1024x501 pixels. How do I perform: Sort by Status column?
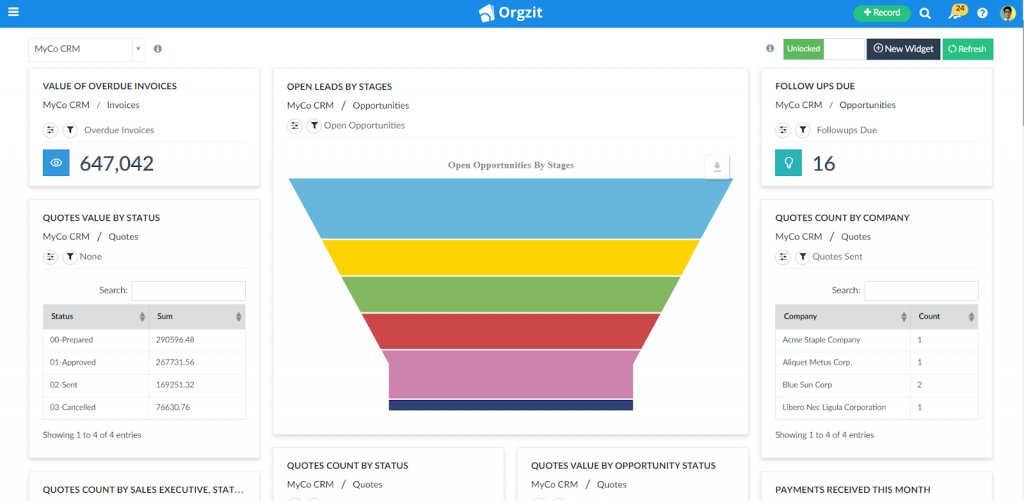(96, 316)
